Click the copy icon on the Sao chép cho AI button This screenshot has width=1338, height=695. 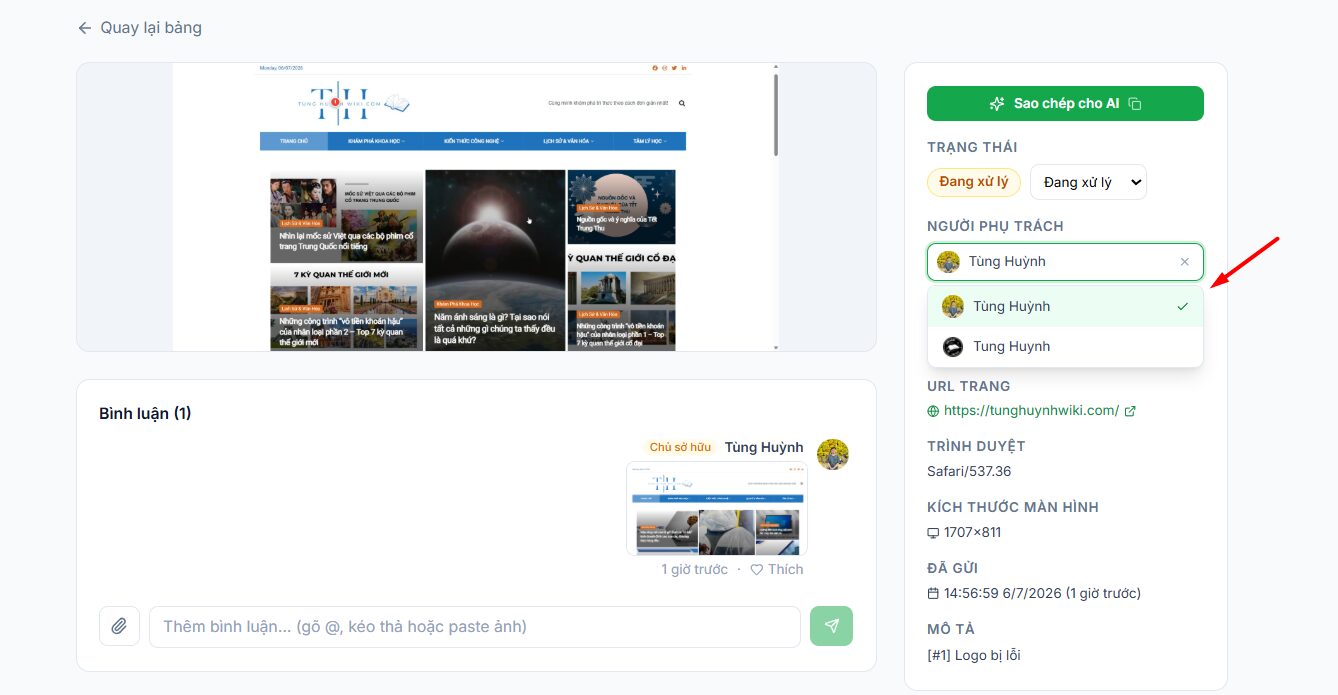click(x=1135, y=104)
